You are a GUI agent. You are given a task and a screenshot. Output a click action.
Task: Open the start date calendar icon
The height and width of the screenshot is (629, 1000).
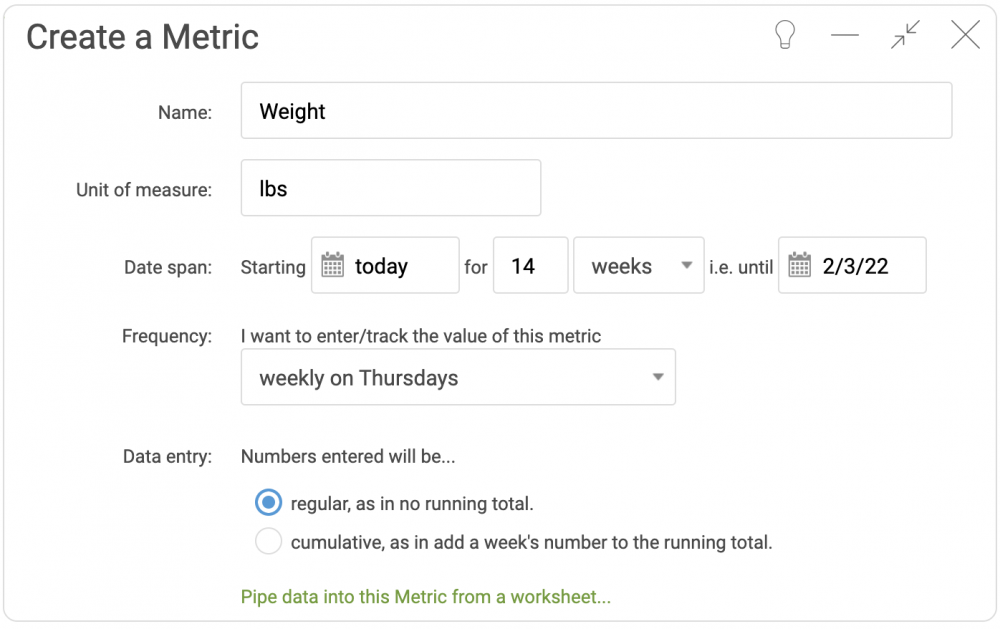332,265
